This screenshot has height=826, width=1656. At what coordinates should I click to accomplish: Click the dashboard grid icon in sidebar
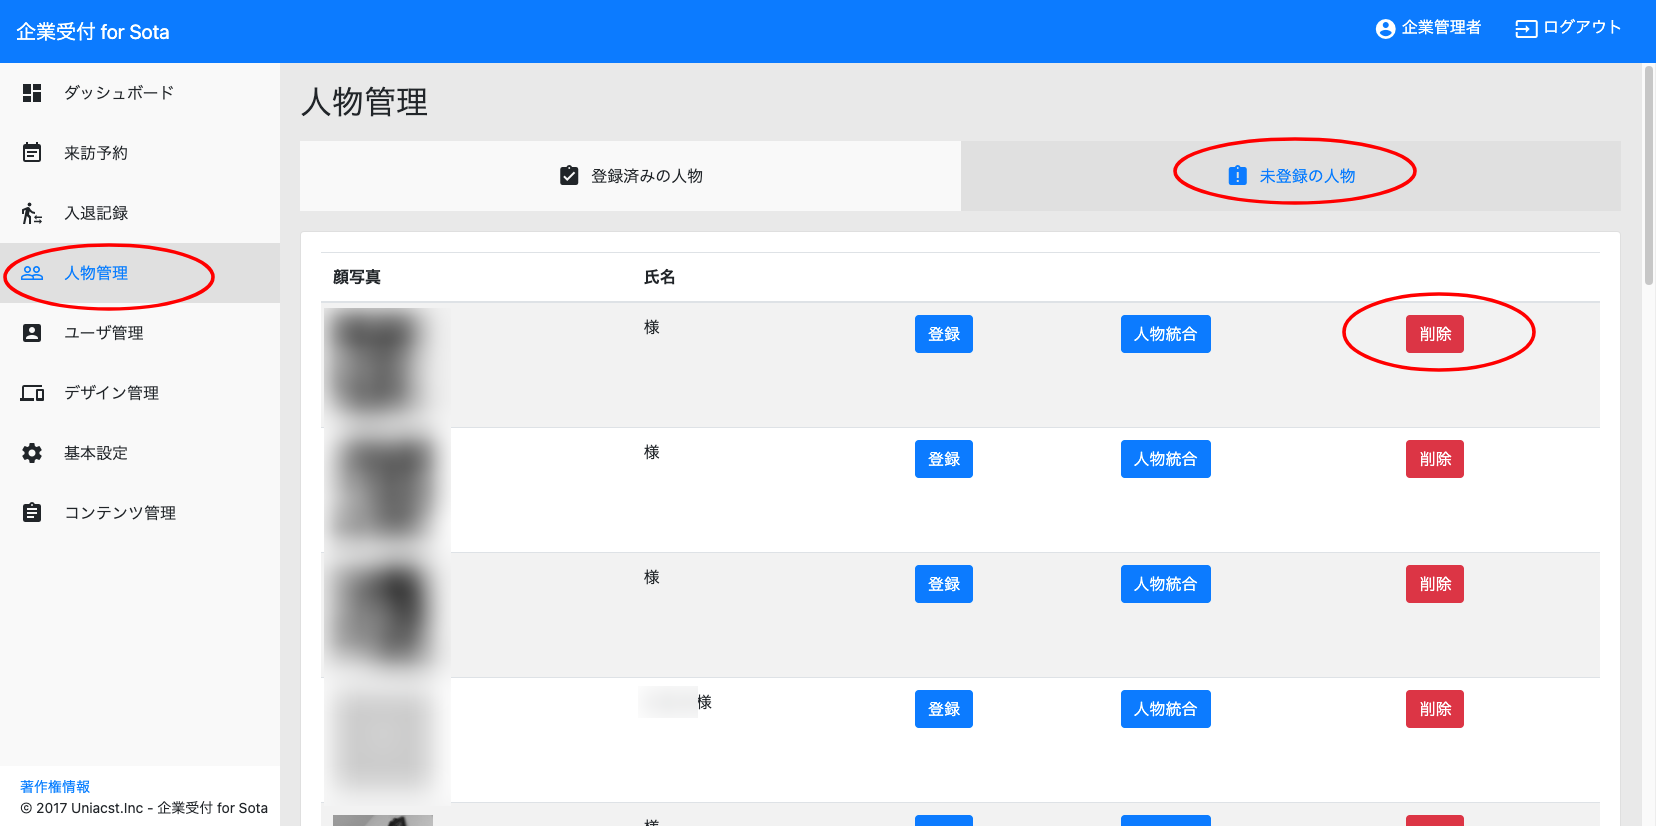(x=32, y=93)
